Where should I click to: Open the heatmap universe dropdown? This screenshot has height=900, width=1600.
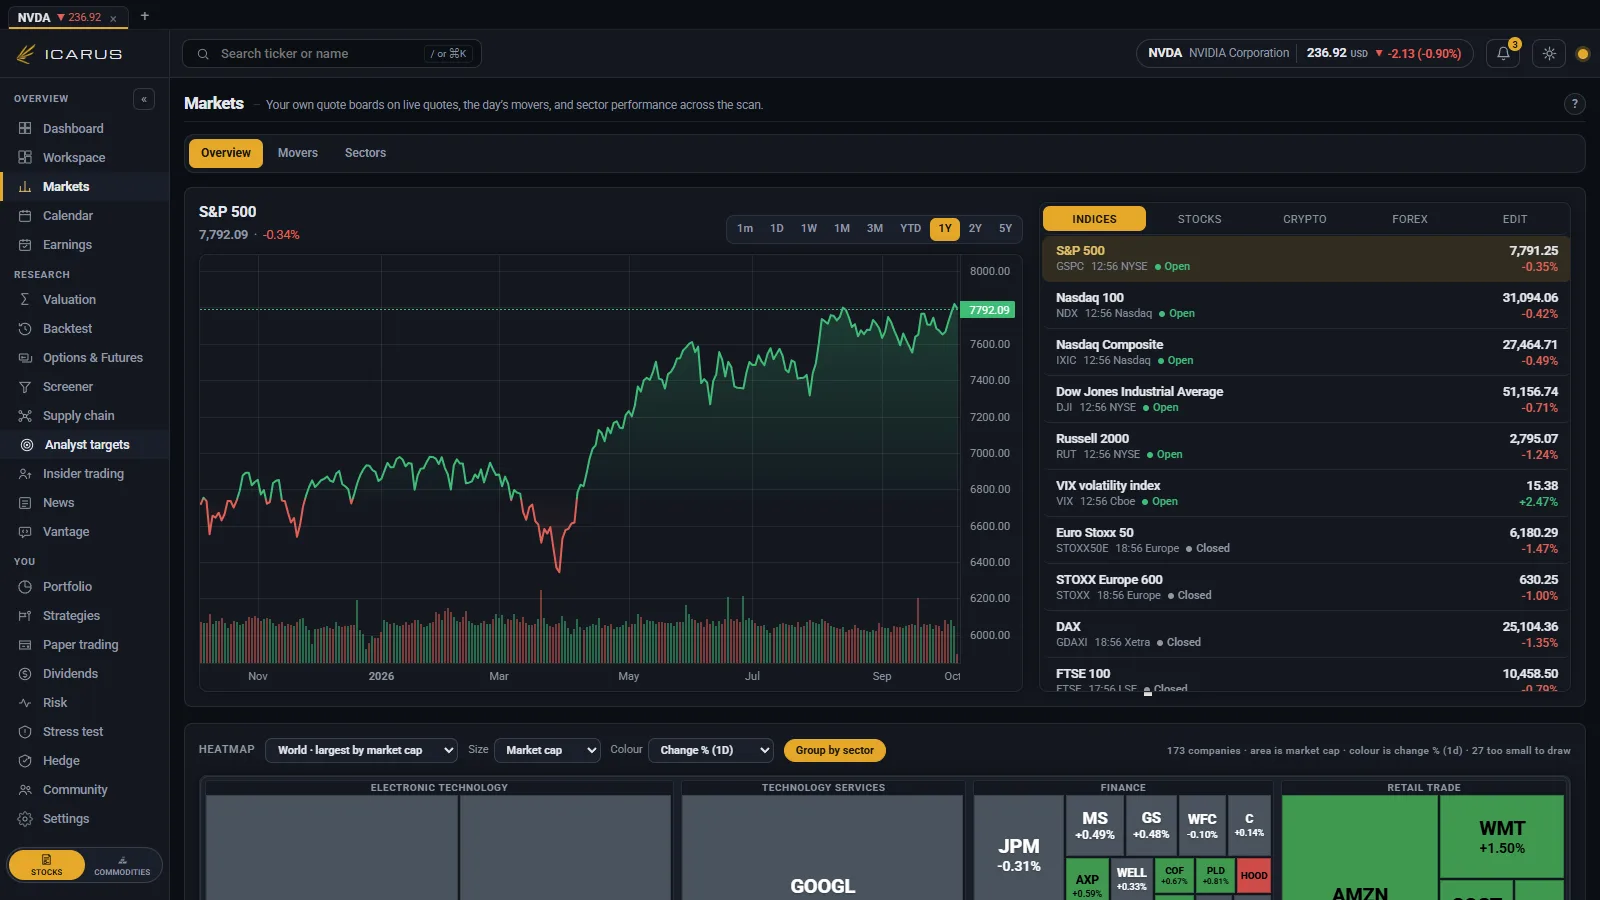pyautogui.click(x=361, y=750)
